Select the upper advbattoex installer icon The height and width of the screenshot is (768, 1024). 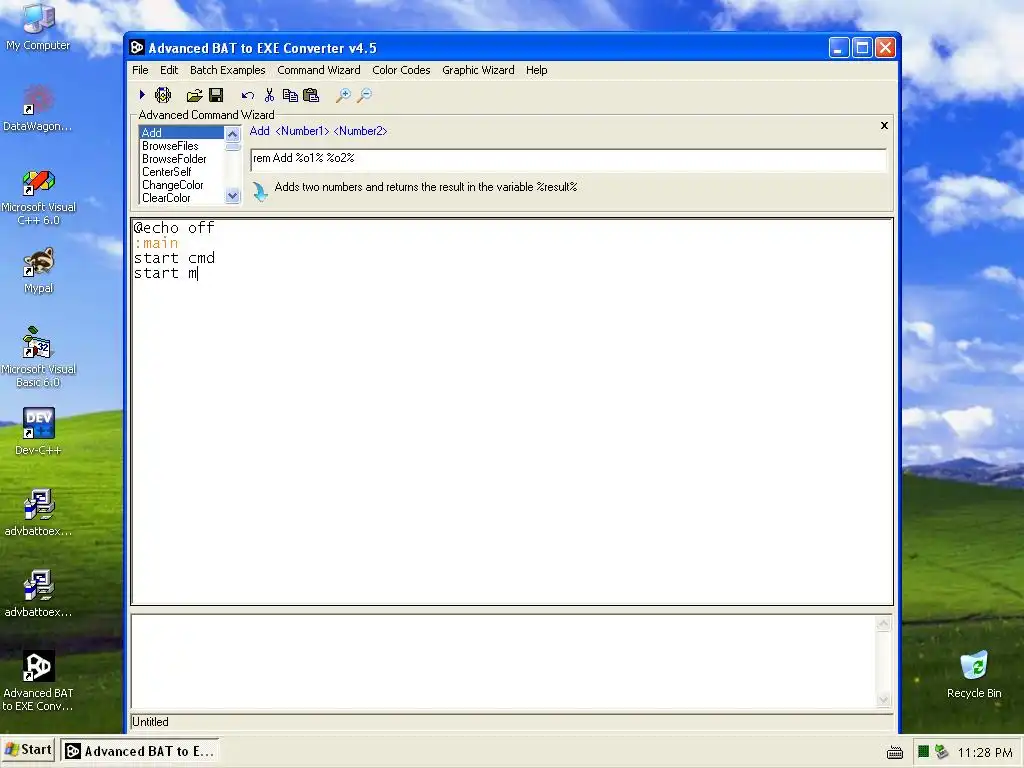[39, 513]
